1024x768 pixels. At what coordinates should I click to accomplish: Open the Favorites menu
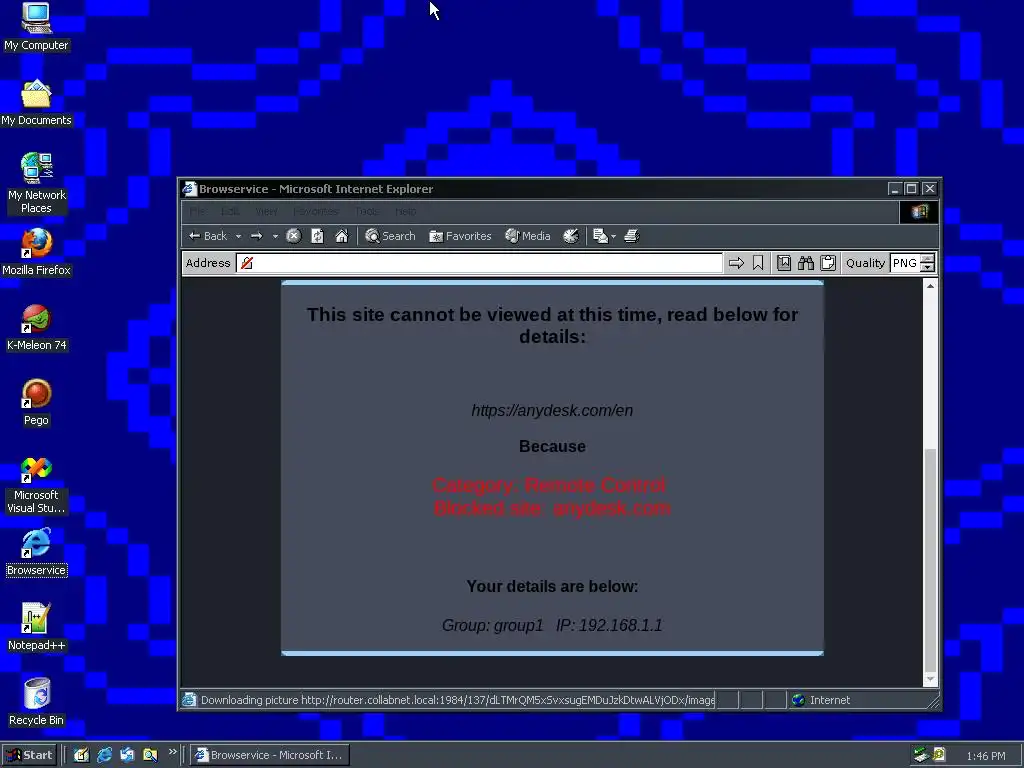(315, 212)
